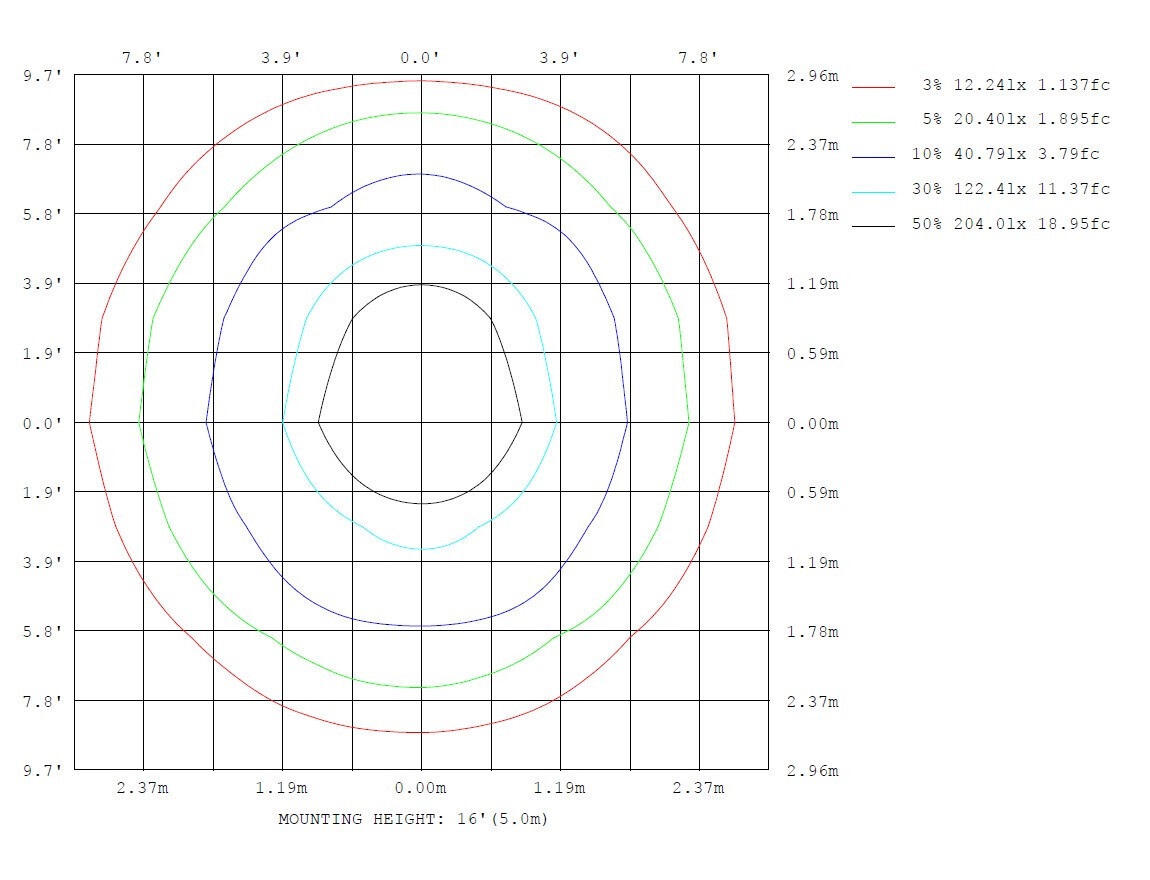Click the "0.0'" label on the top axis
The height and width of the screenshot is (880, 1150).
(420, 58)
